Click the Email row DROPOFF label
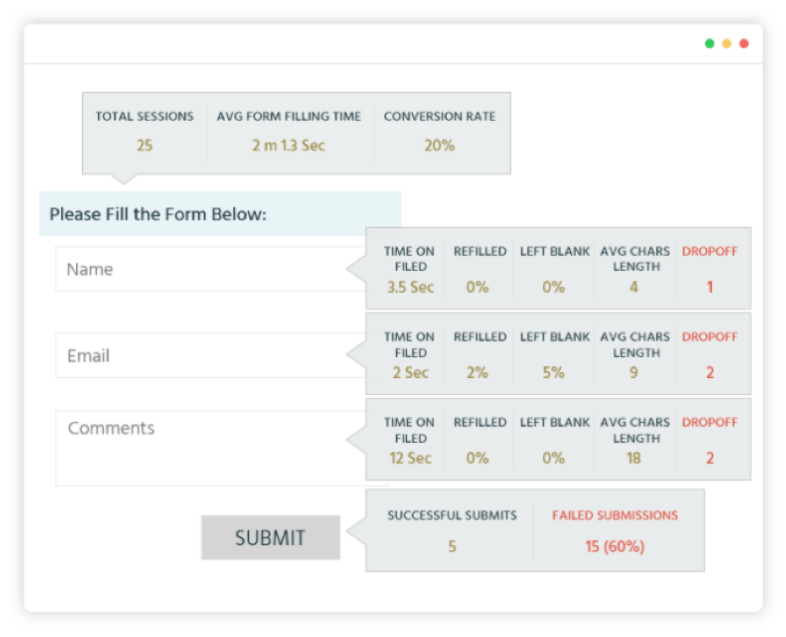The image size is (786, 637). pyautogui.click(x=709, y=337)
